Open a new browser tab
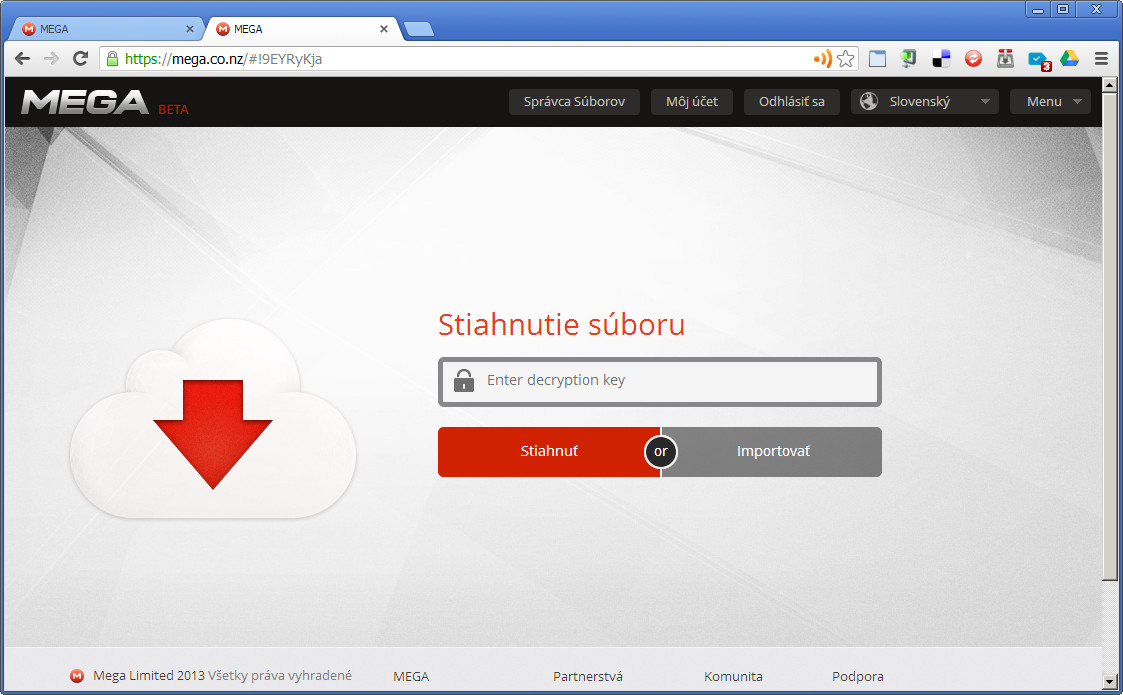This screenshot has height=695, width=1123. [x=419, y=29]
